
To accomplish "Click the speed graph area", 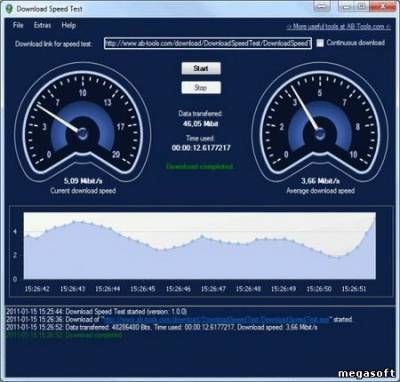I will click(200, 246).
